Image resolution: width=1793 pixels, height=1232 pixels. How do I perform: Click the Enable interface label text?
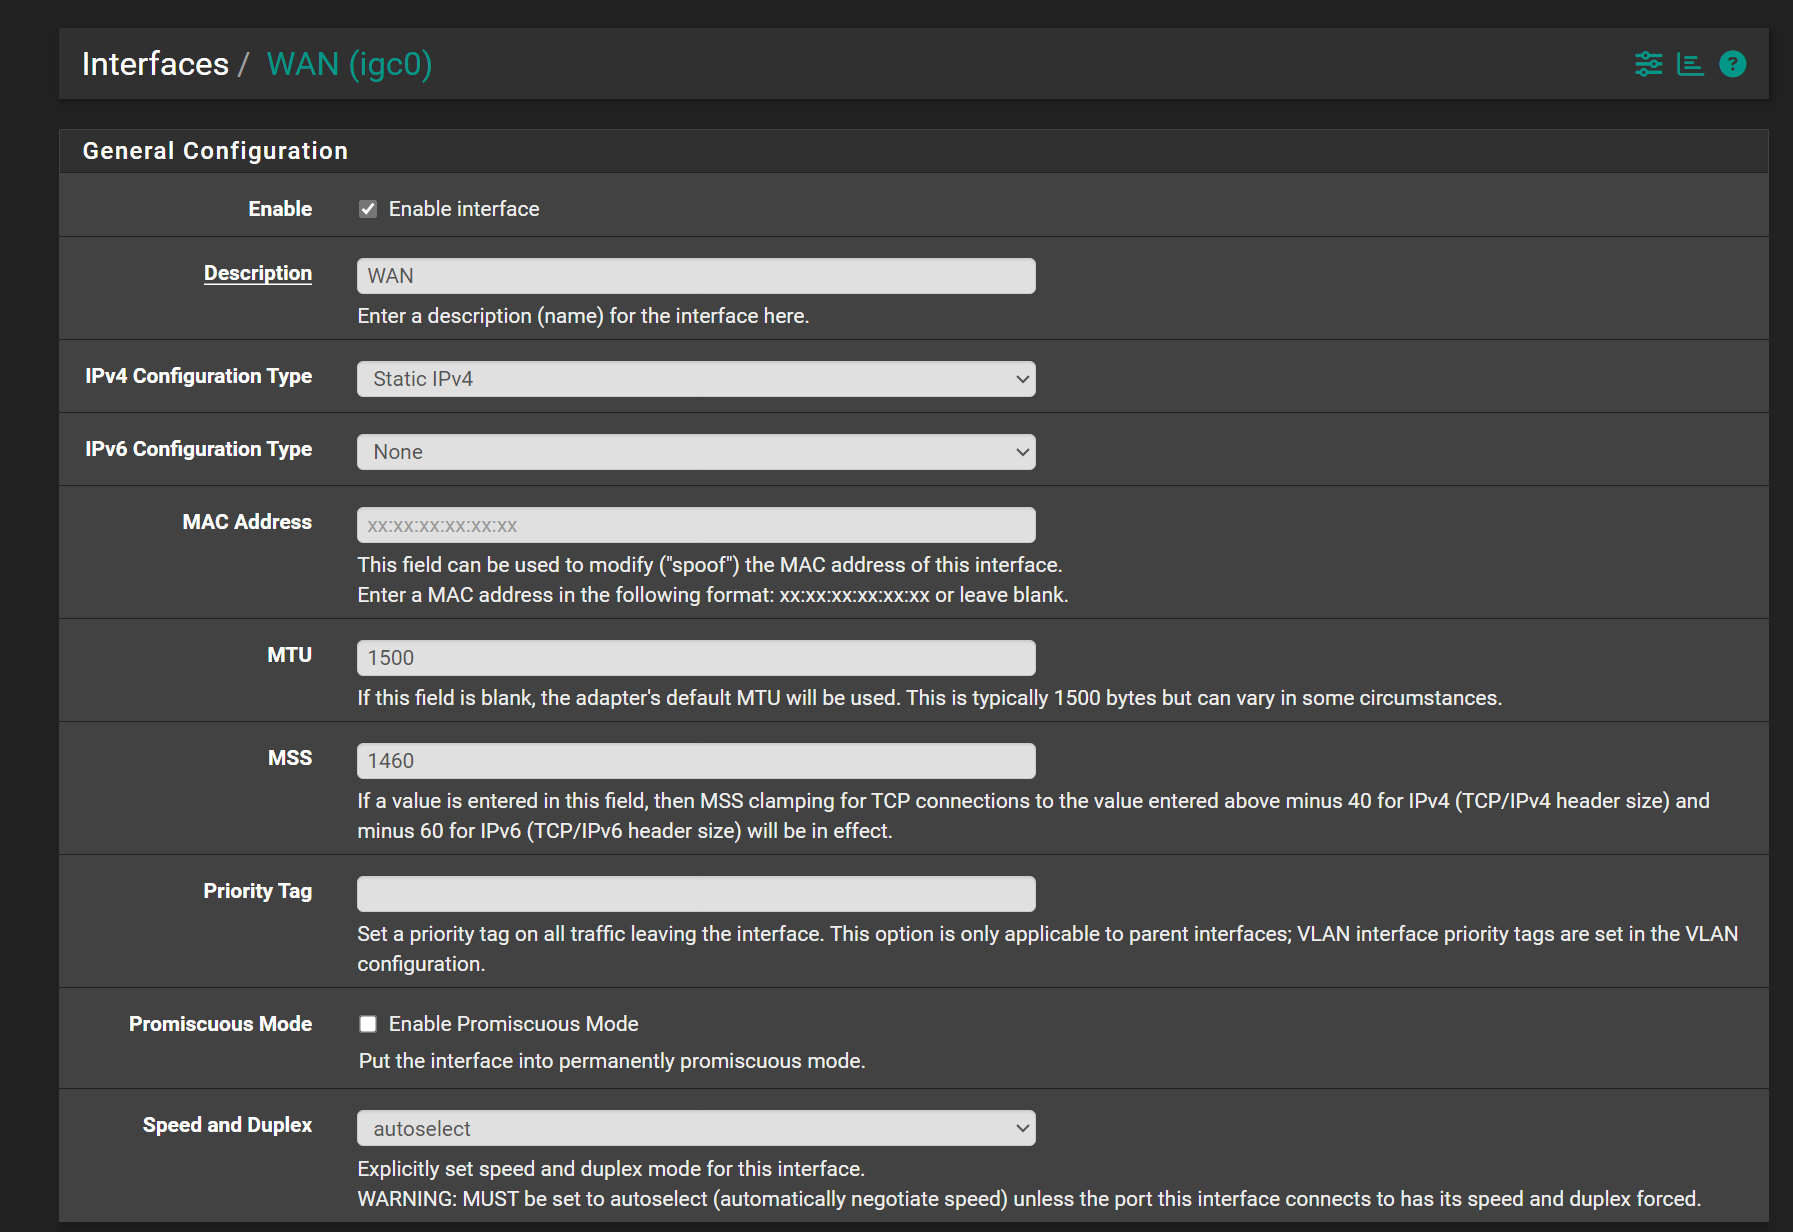[464, 209]
